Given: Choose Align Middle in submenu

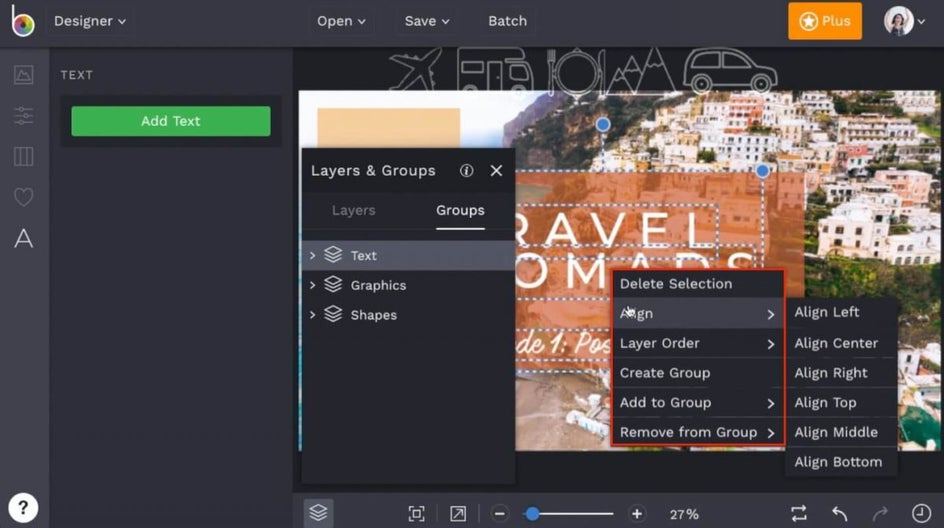Looking at the screenshot, I should click(x=841, y=432).
